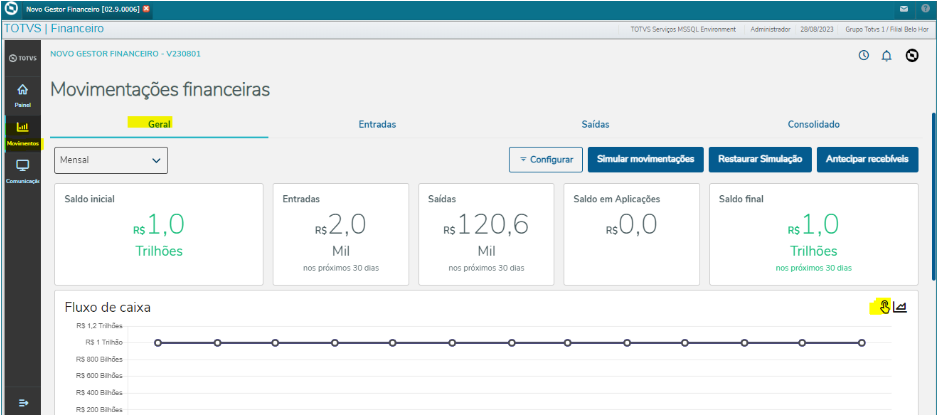
Task: Open the Mensal period dropdown
Action: (111, 160)
